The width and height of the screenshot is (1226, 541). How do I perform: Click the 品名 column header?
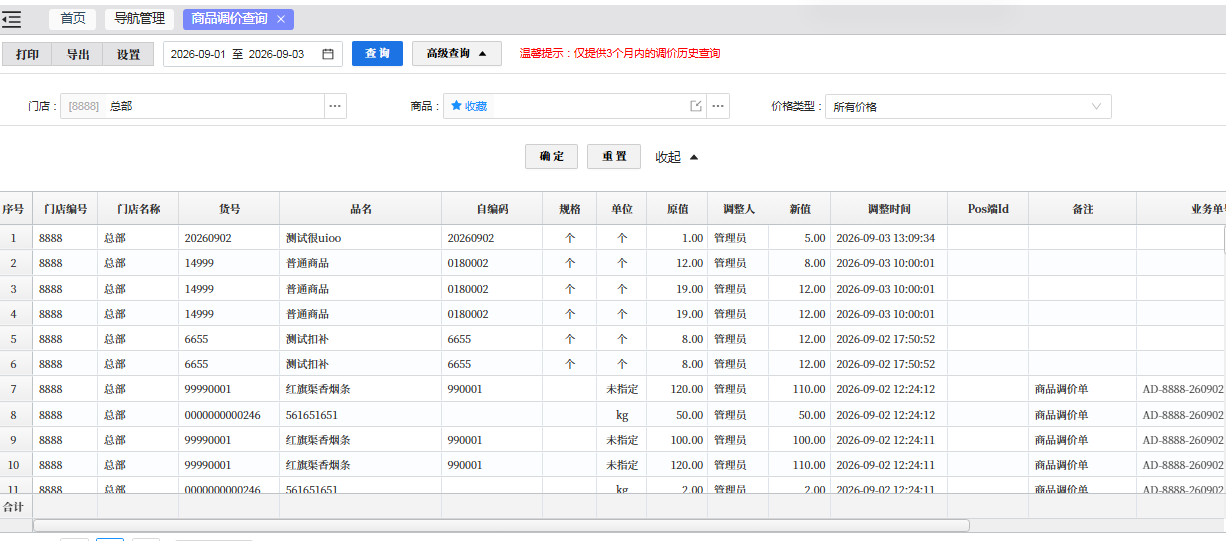(x=361, y=209)
